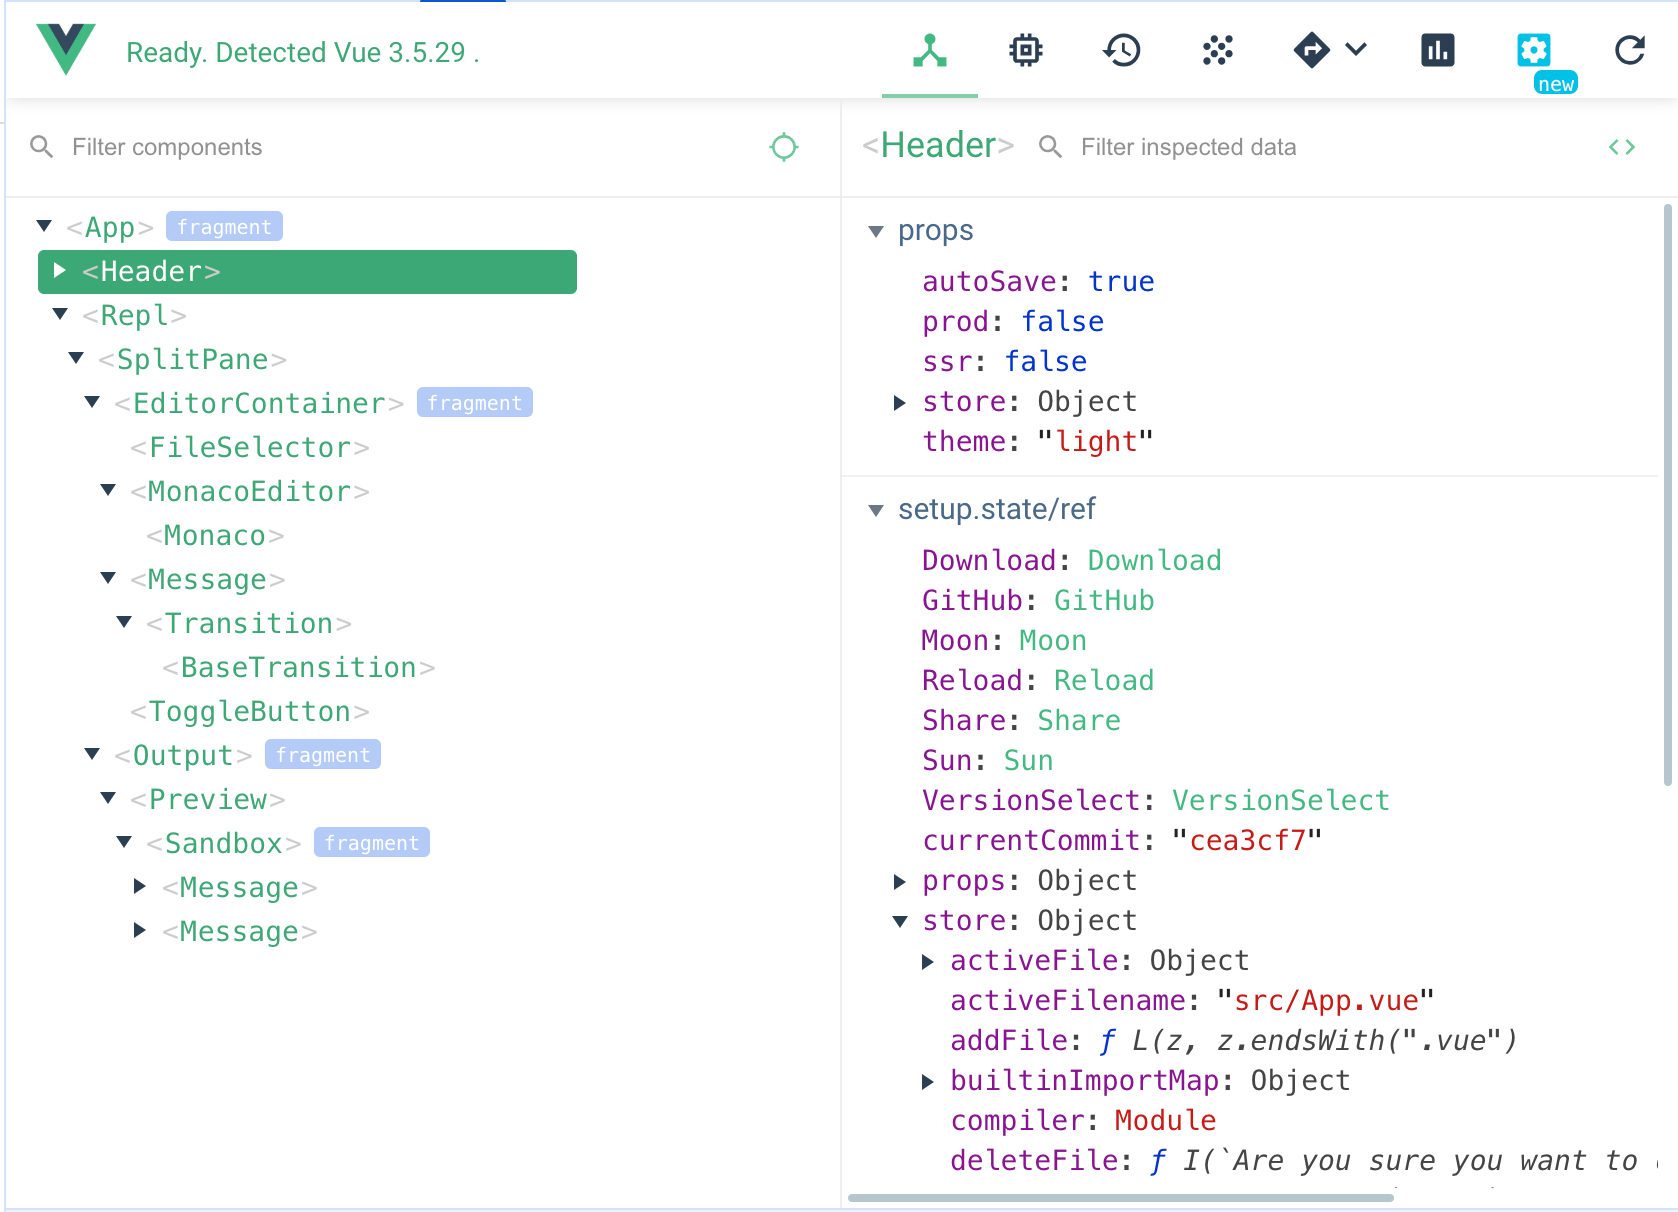Open the inspector switcher dropdown chevron
Image resolution: width=1678 pixels, height=1212 pixels.
coord(1355,50)
